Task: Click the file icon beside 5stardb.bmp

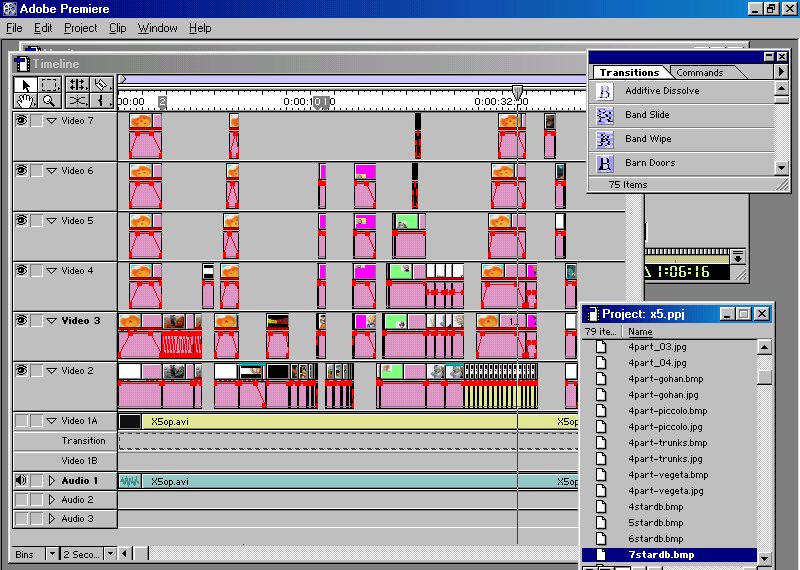Action: pyautogui.click(x=602, y=523)
